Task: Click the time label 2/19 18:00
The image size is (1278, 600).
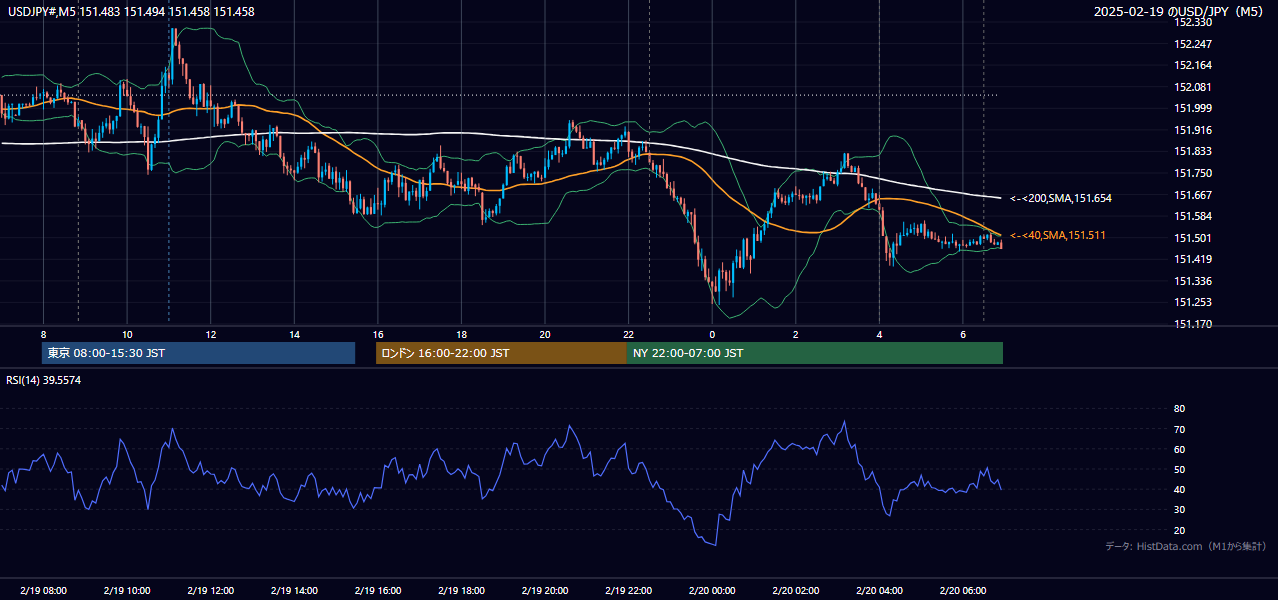Action: [x=461, y=590]
